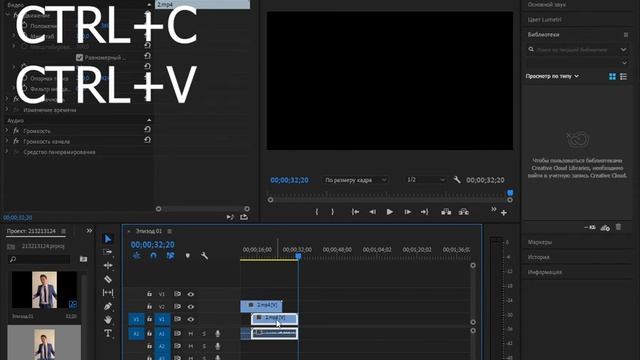Switch Libraries to list view

coord(623,76)
